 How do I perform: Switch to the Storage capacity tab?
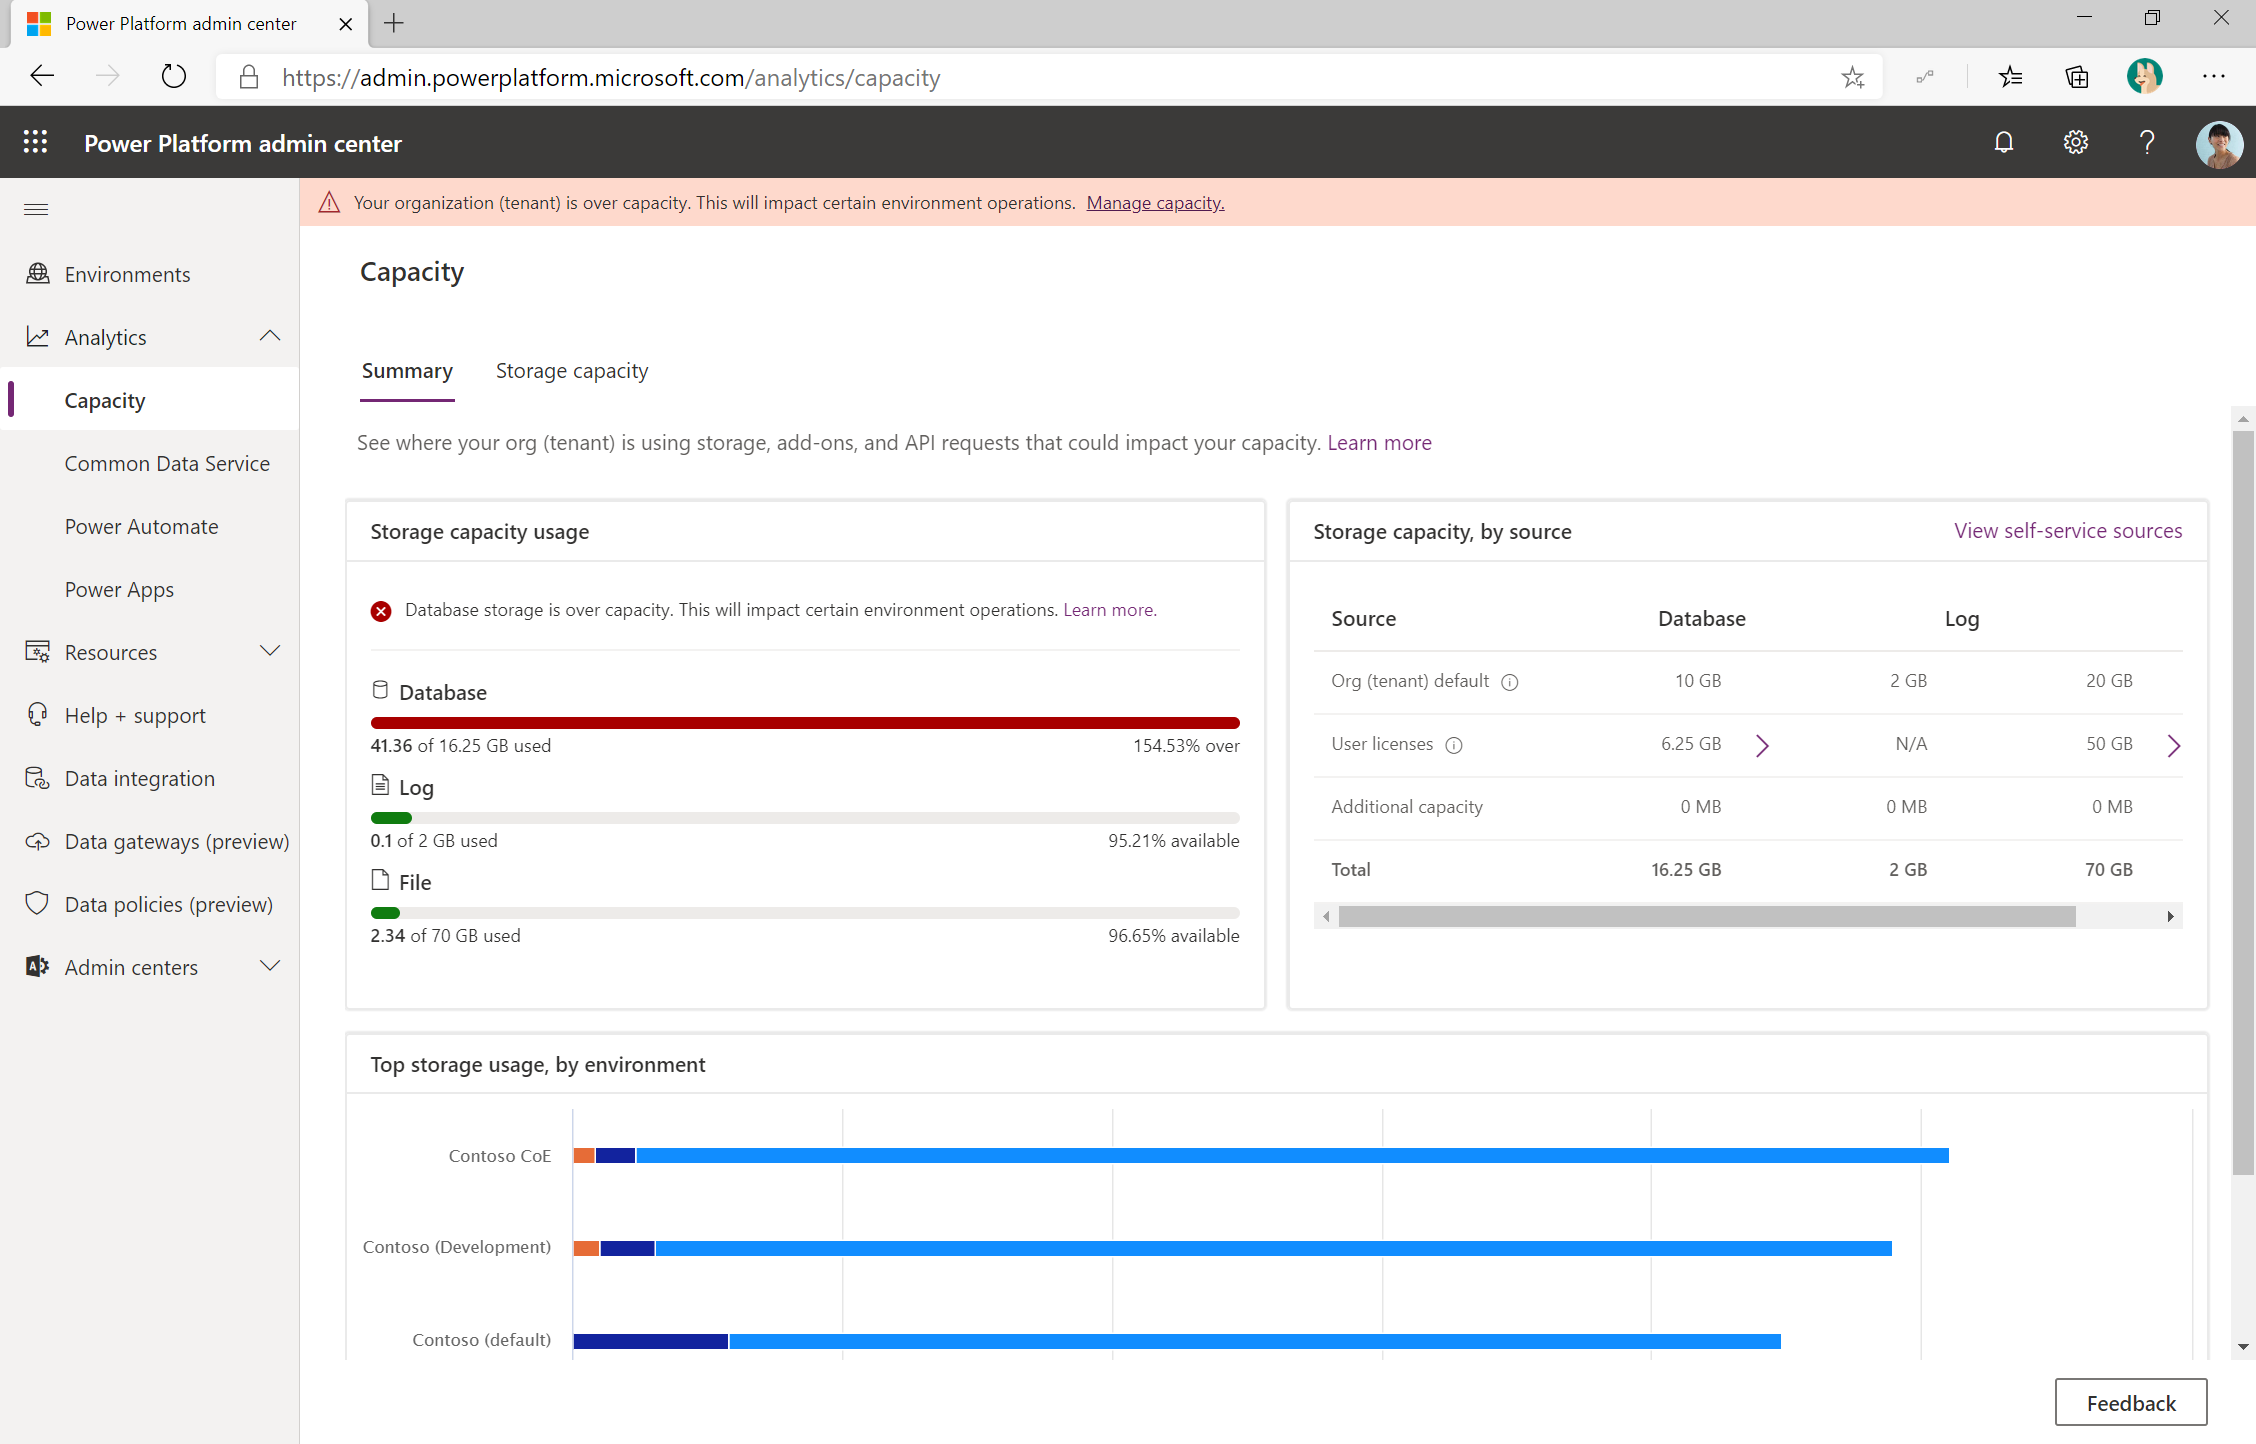coord(571,370)
